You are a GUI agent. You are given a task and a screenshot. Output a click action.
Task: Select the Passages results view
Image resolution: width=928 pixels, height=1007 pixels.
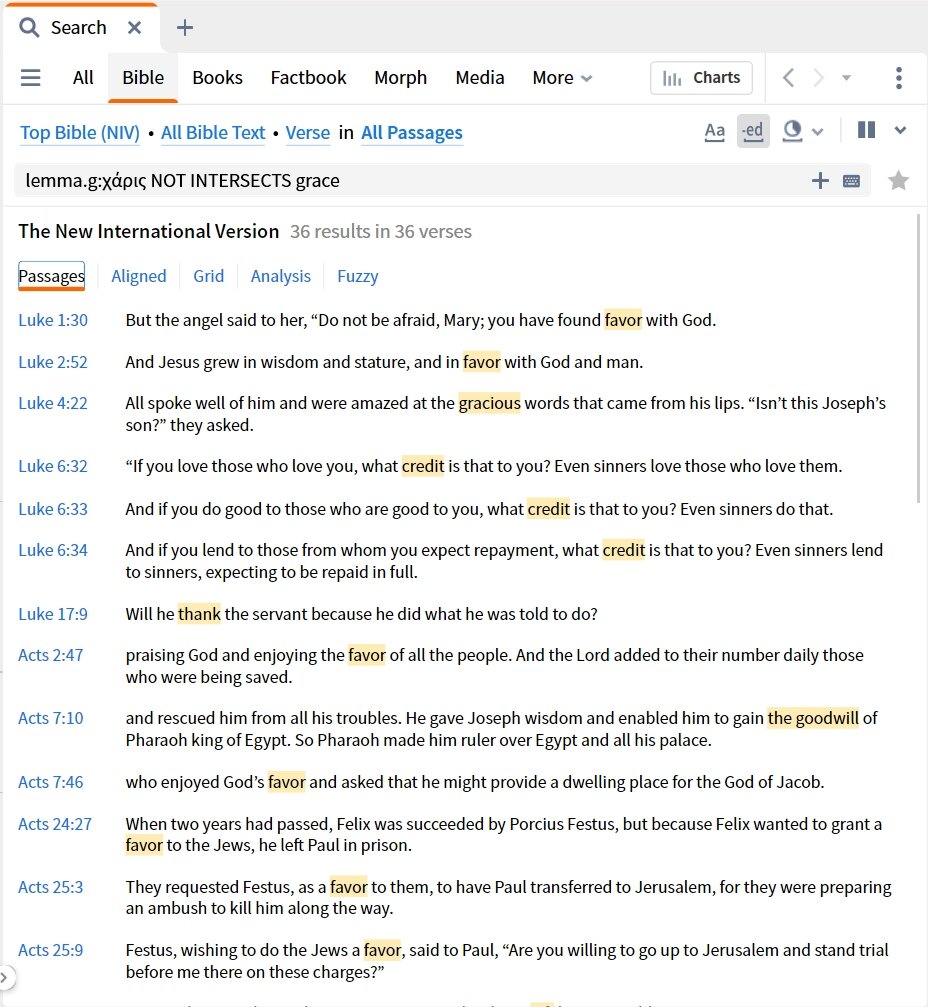click(x=51, y=276)
